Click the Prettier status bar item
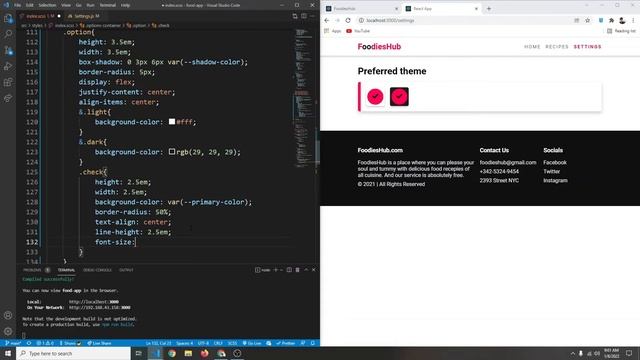The height and width of the screenshot is (360, 640). point(286,343)
